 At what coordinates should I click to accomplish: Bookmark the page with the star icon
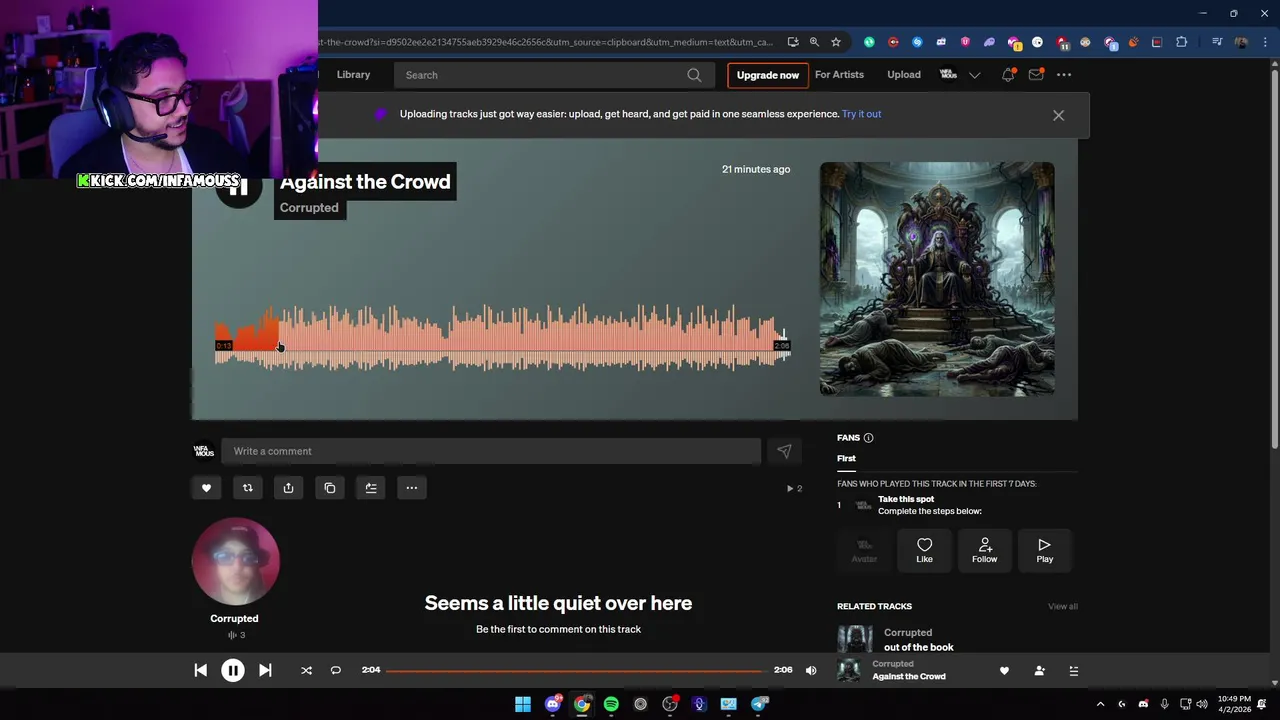click(x=836, y=42)
